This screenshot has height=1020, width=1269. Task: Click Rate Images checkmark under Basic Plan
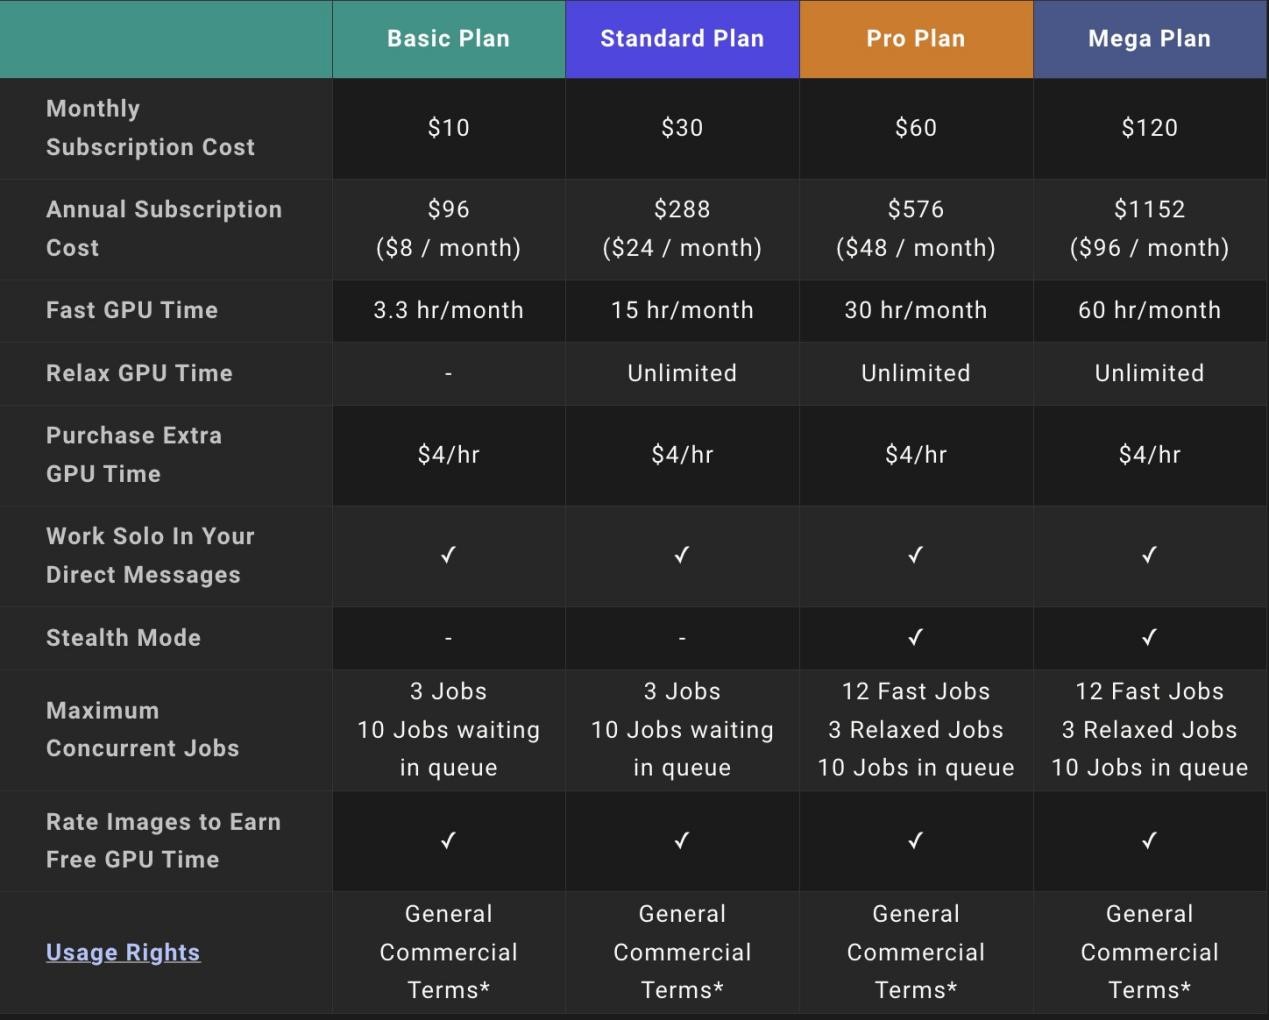(x=448, y=841)
